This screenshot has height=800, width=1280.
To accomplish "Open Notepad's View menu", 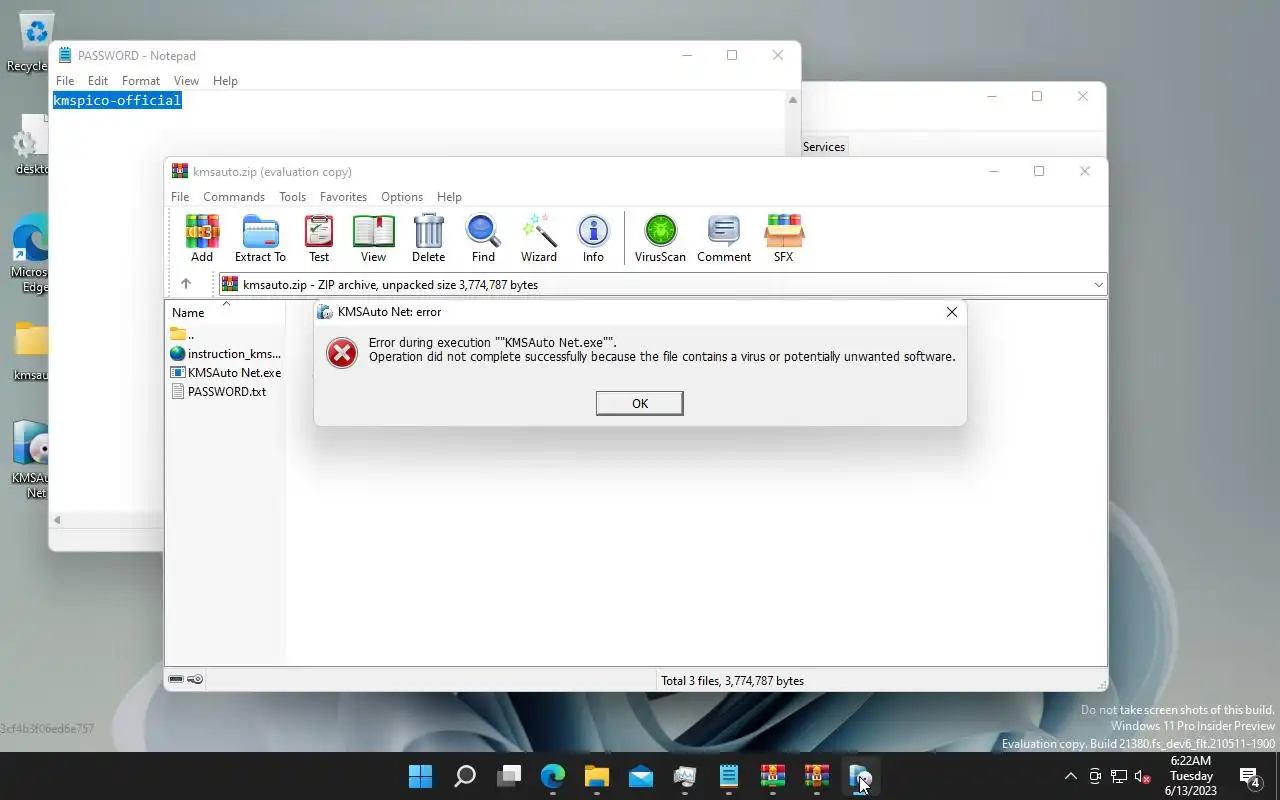I will point(186,81).
